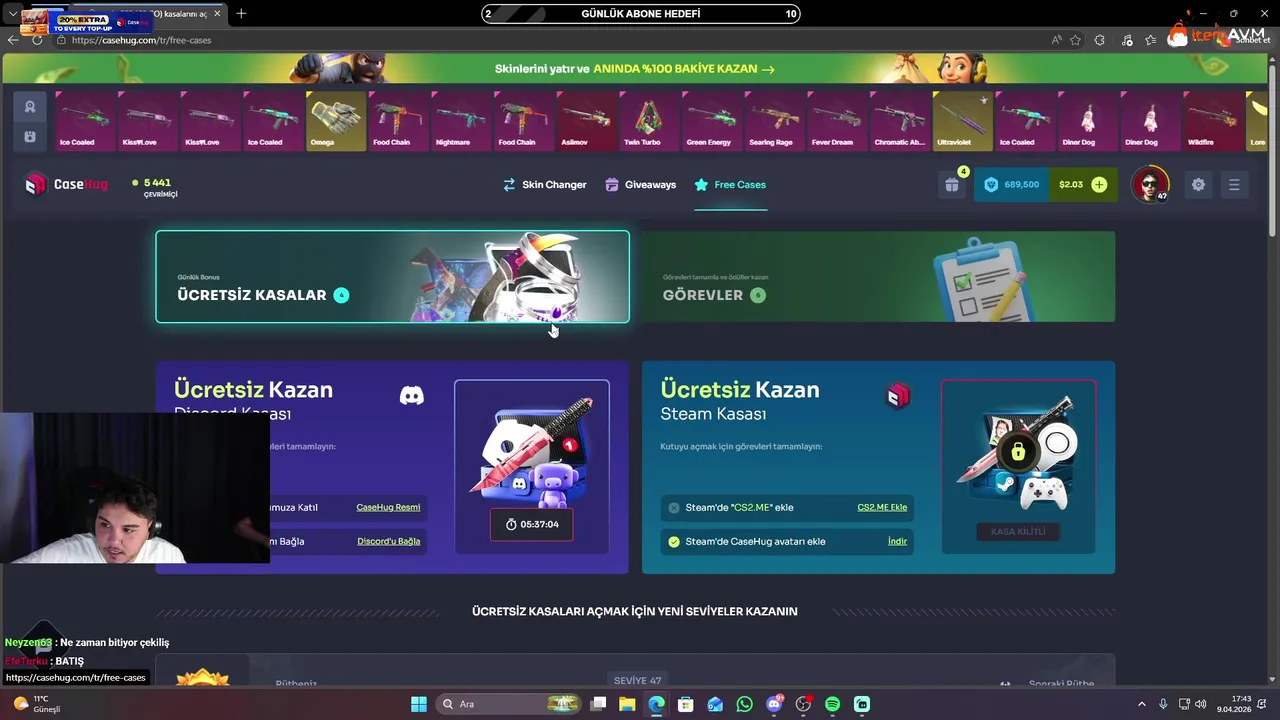The height and width of the screenshot is (720, 1280).
Task: Click the Windows taskbar search box
Action: point(510,704)
